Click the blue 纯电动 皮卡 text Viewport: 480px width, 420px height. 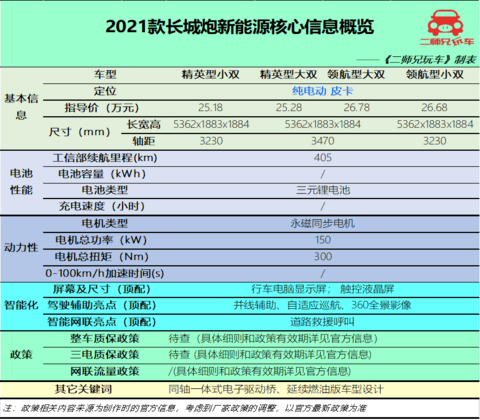pos(322,91)
